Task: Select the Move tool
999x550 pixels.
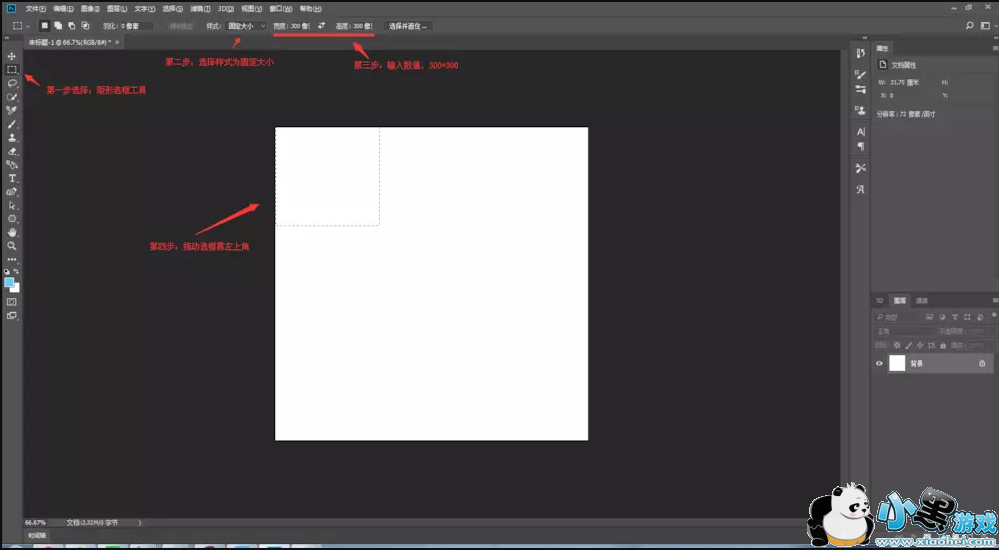Action: 12,56
